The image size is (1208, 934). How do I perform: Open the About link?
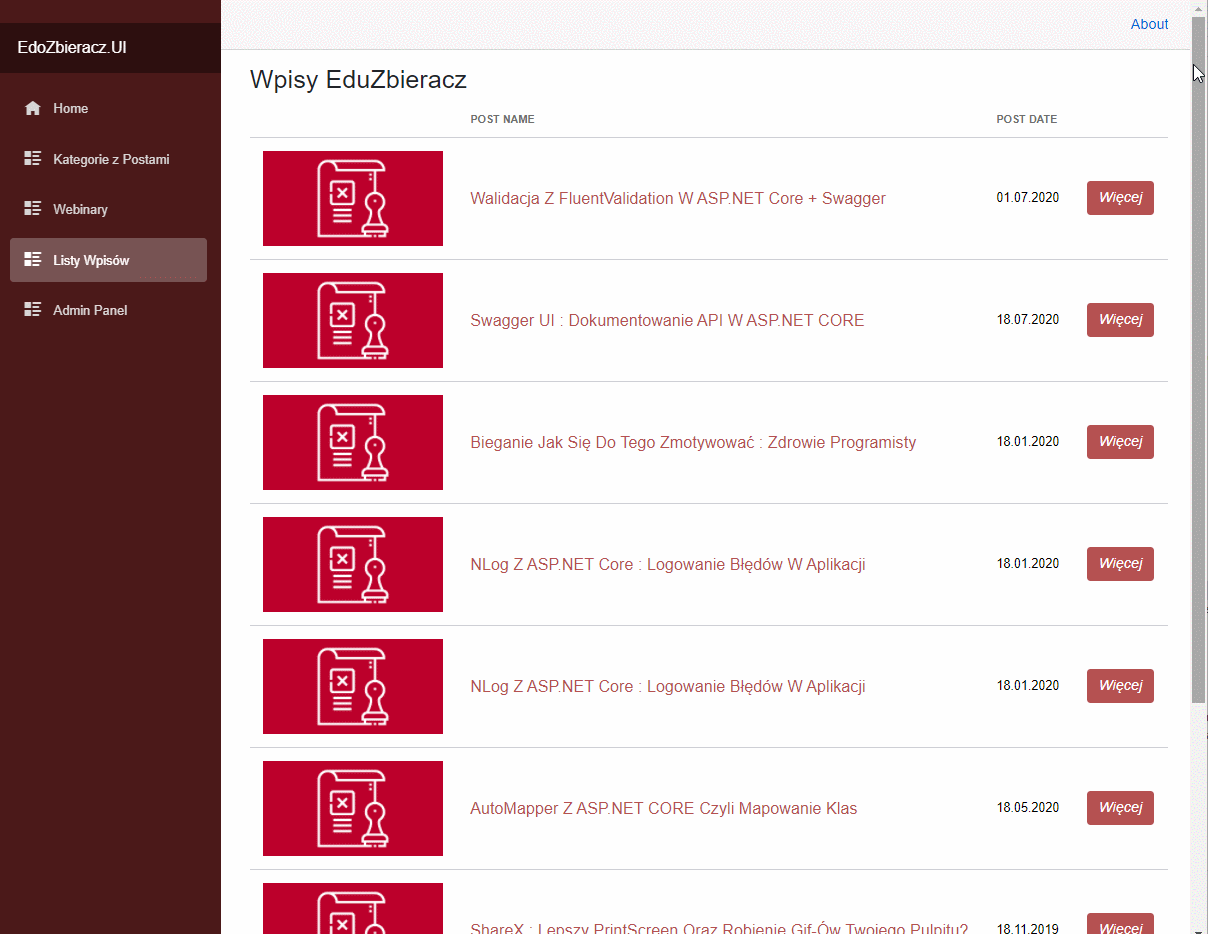[1149, 24]
